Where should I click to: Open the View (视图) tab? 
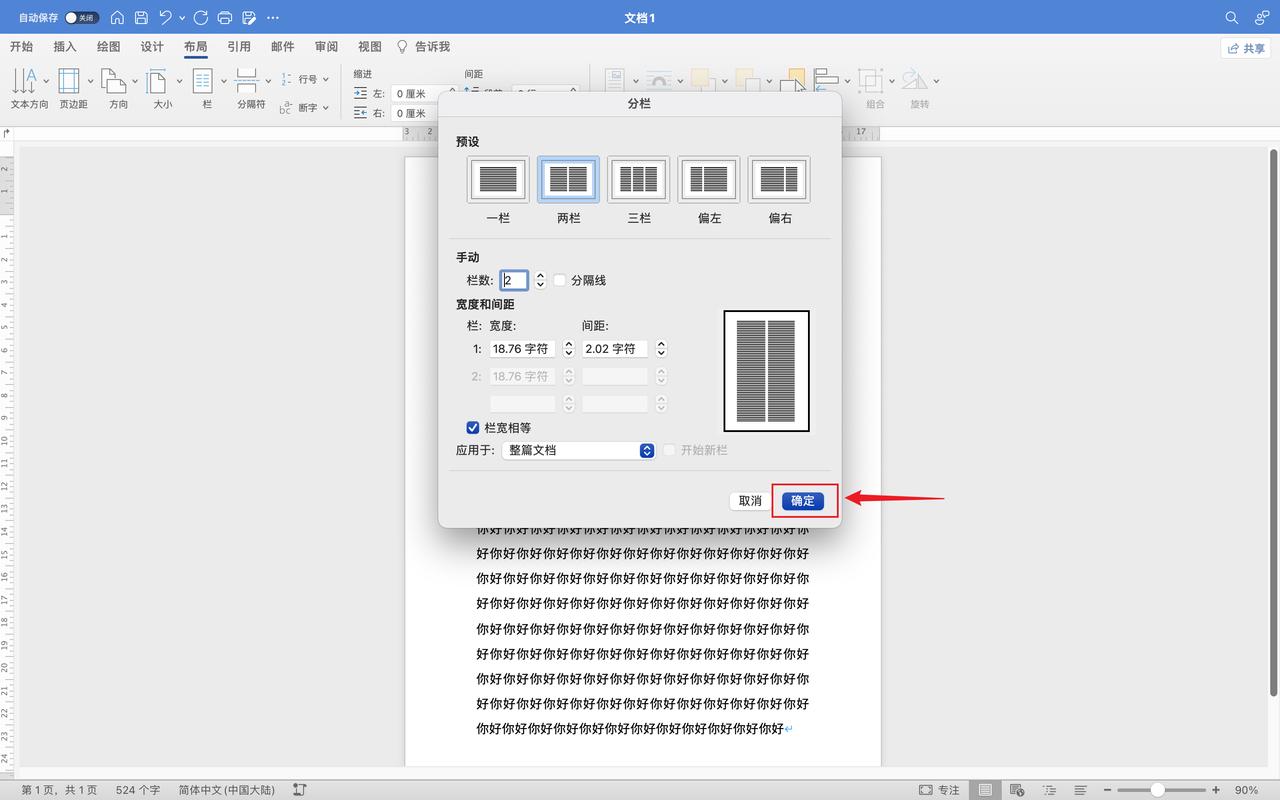coord(370,47)
